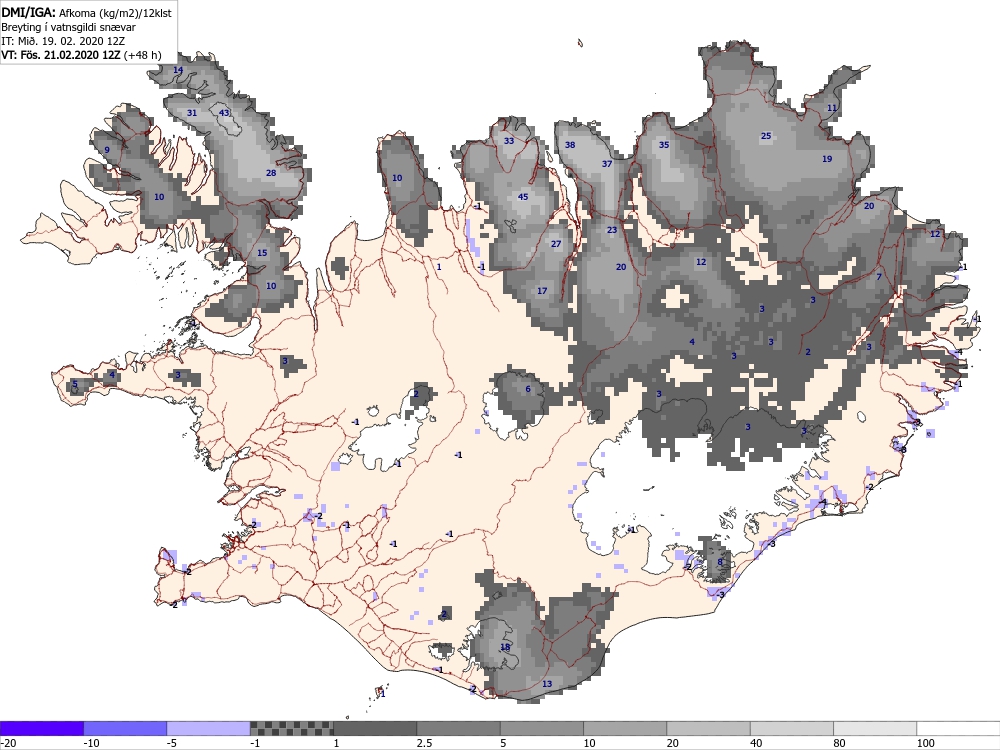
Task: Click the legend label '-10'
Action: click(x=92, y=743)
